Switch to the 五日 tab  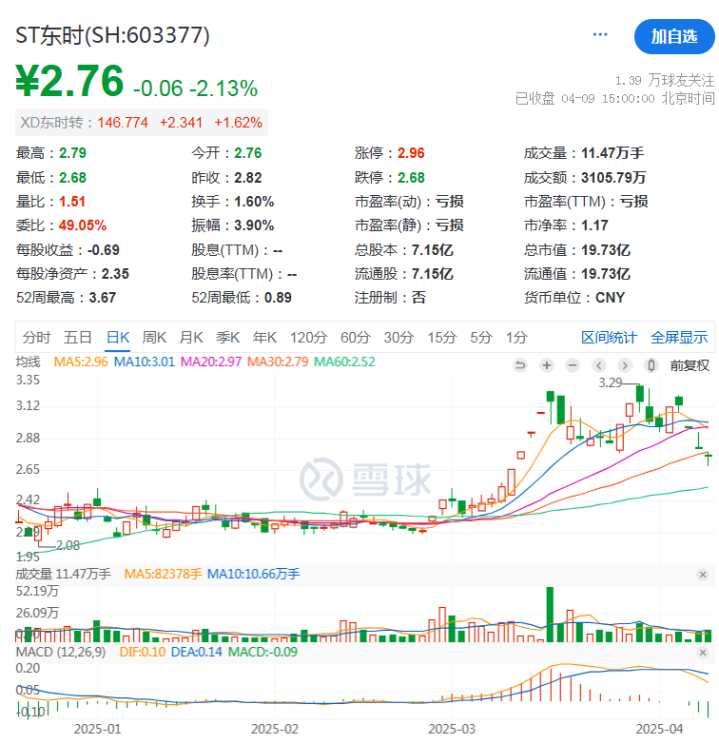point(78,337)
